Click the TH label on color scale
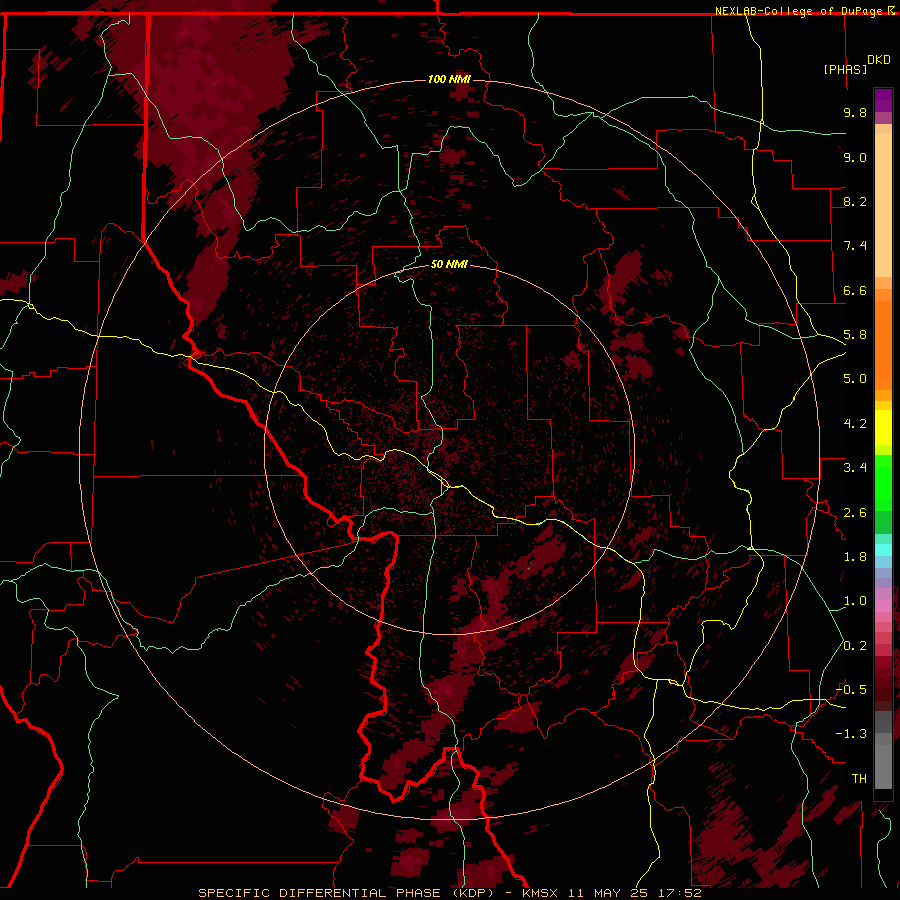Viewport: 900px width, 900px height. (859, 779)
